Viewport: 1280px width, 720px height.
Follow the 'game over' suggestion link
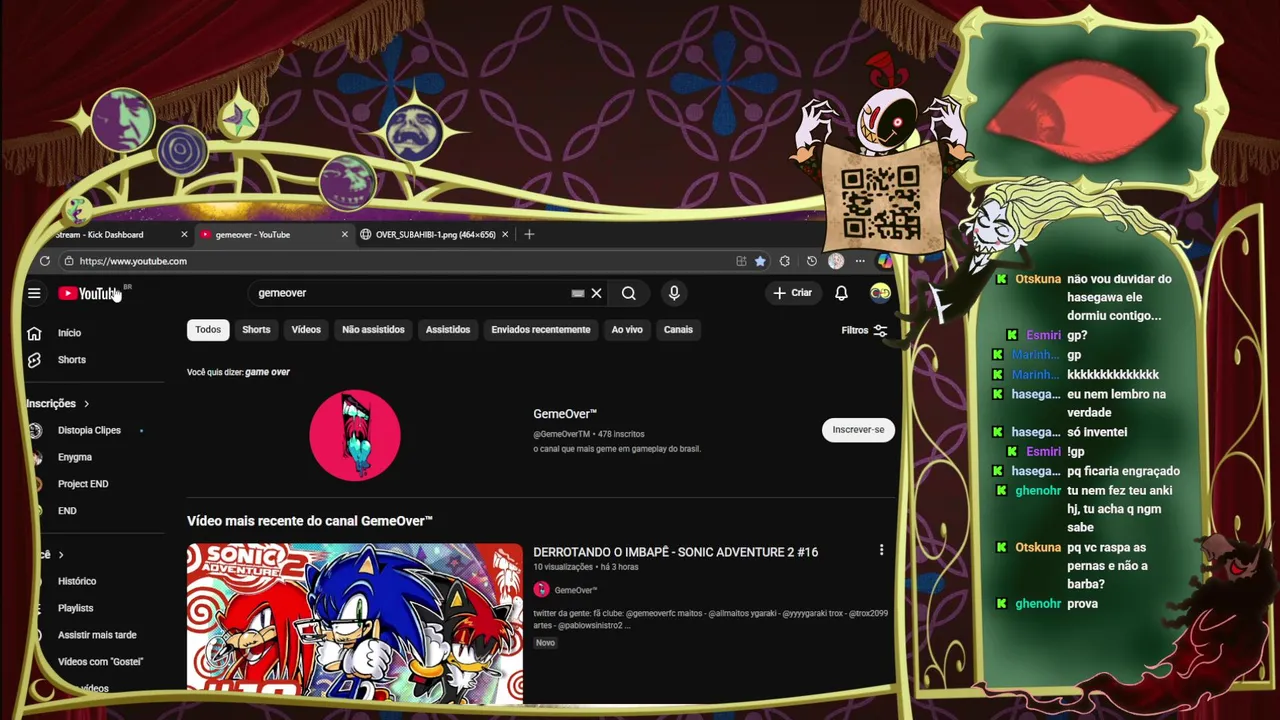pos(267,372)
